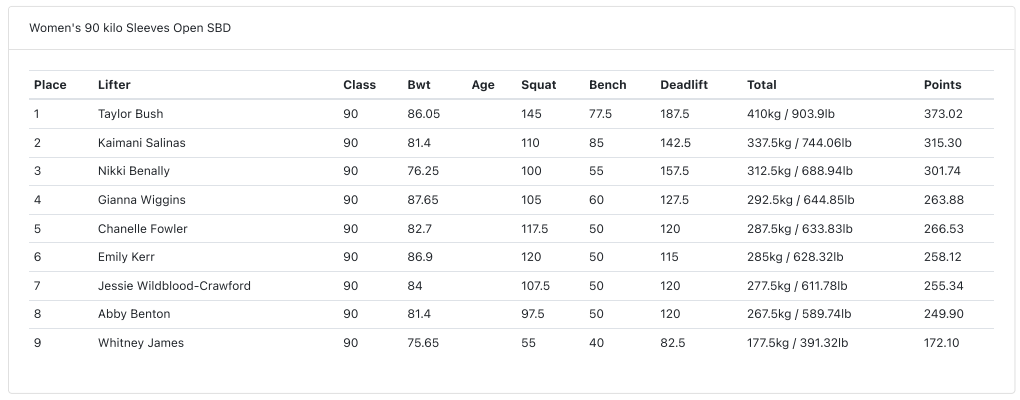
Task: Click the Lifter column header
Action: pyautogui.click(x=114, y=85)
